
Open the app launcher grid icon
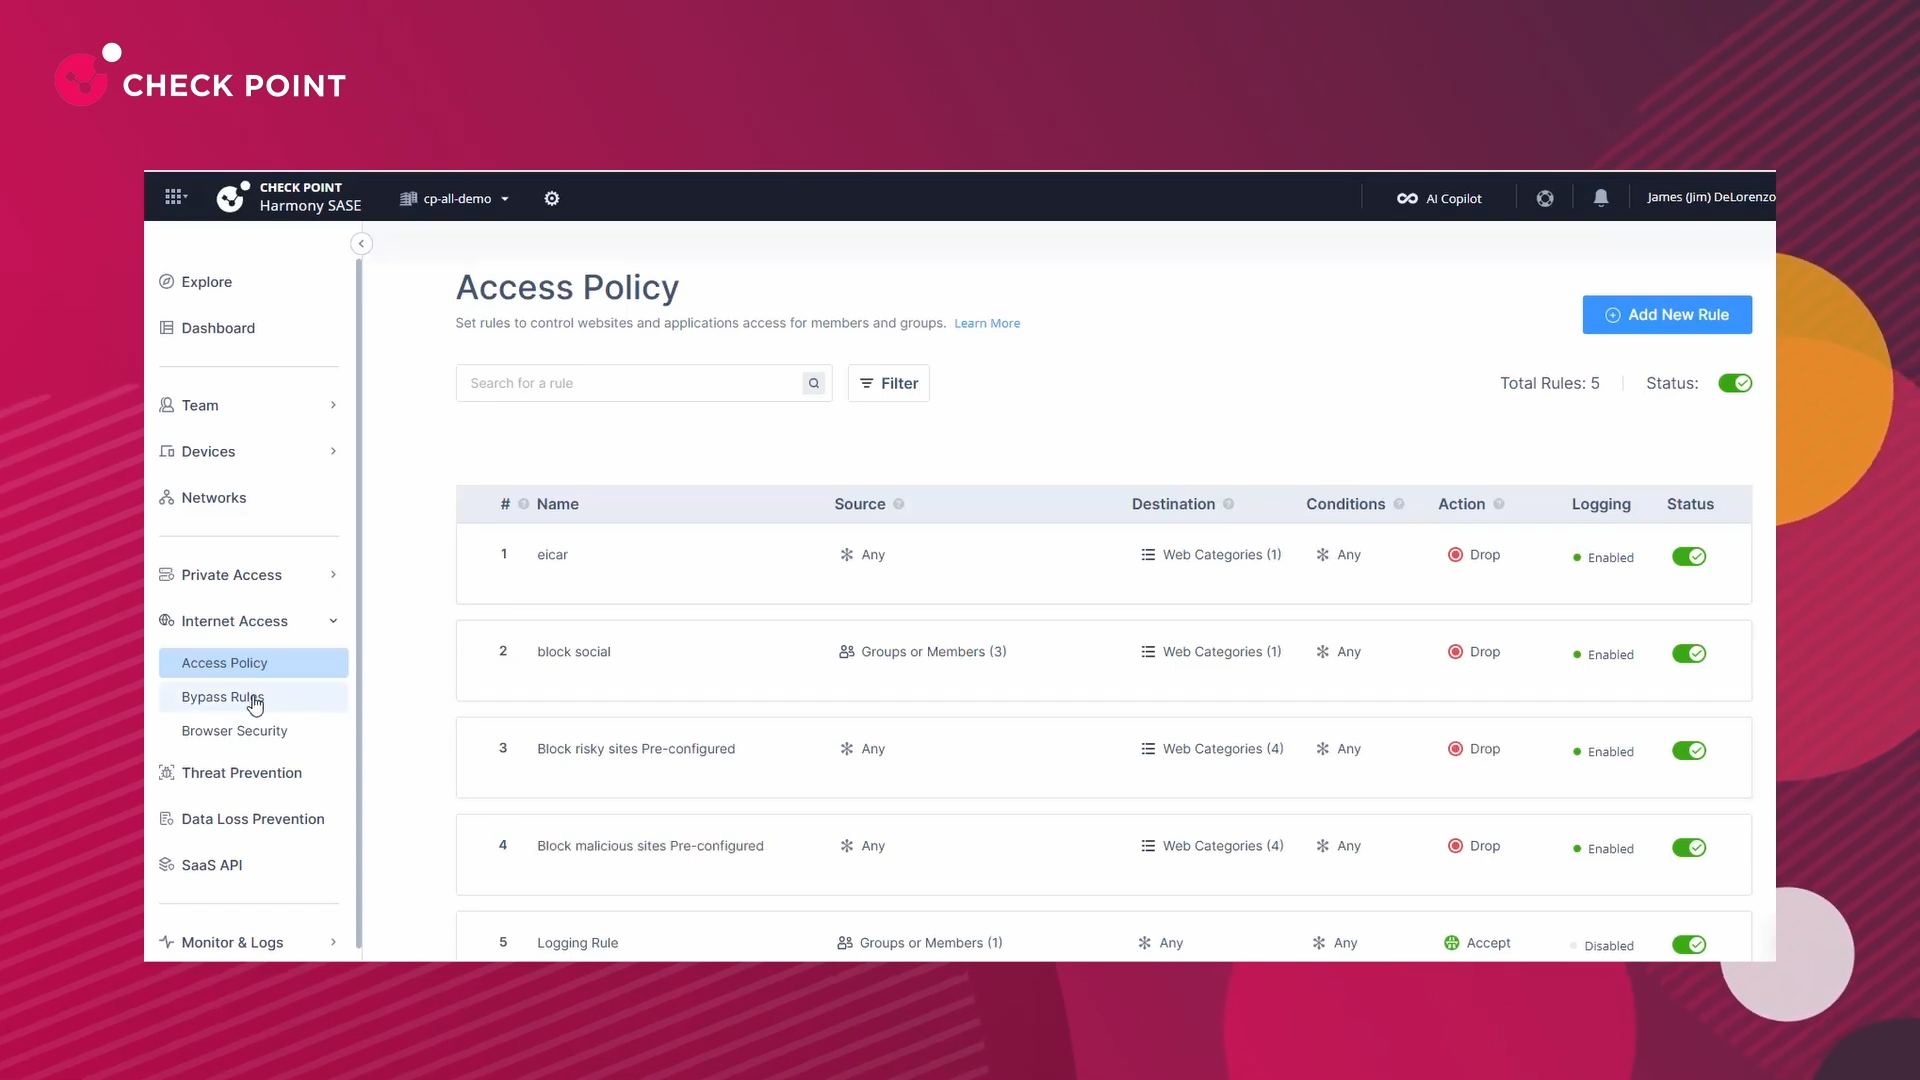pos(175,197)
